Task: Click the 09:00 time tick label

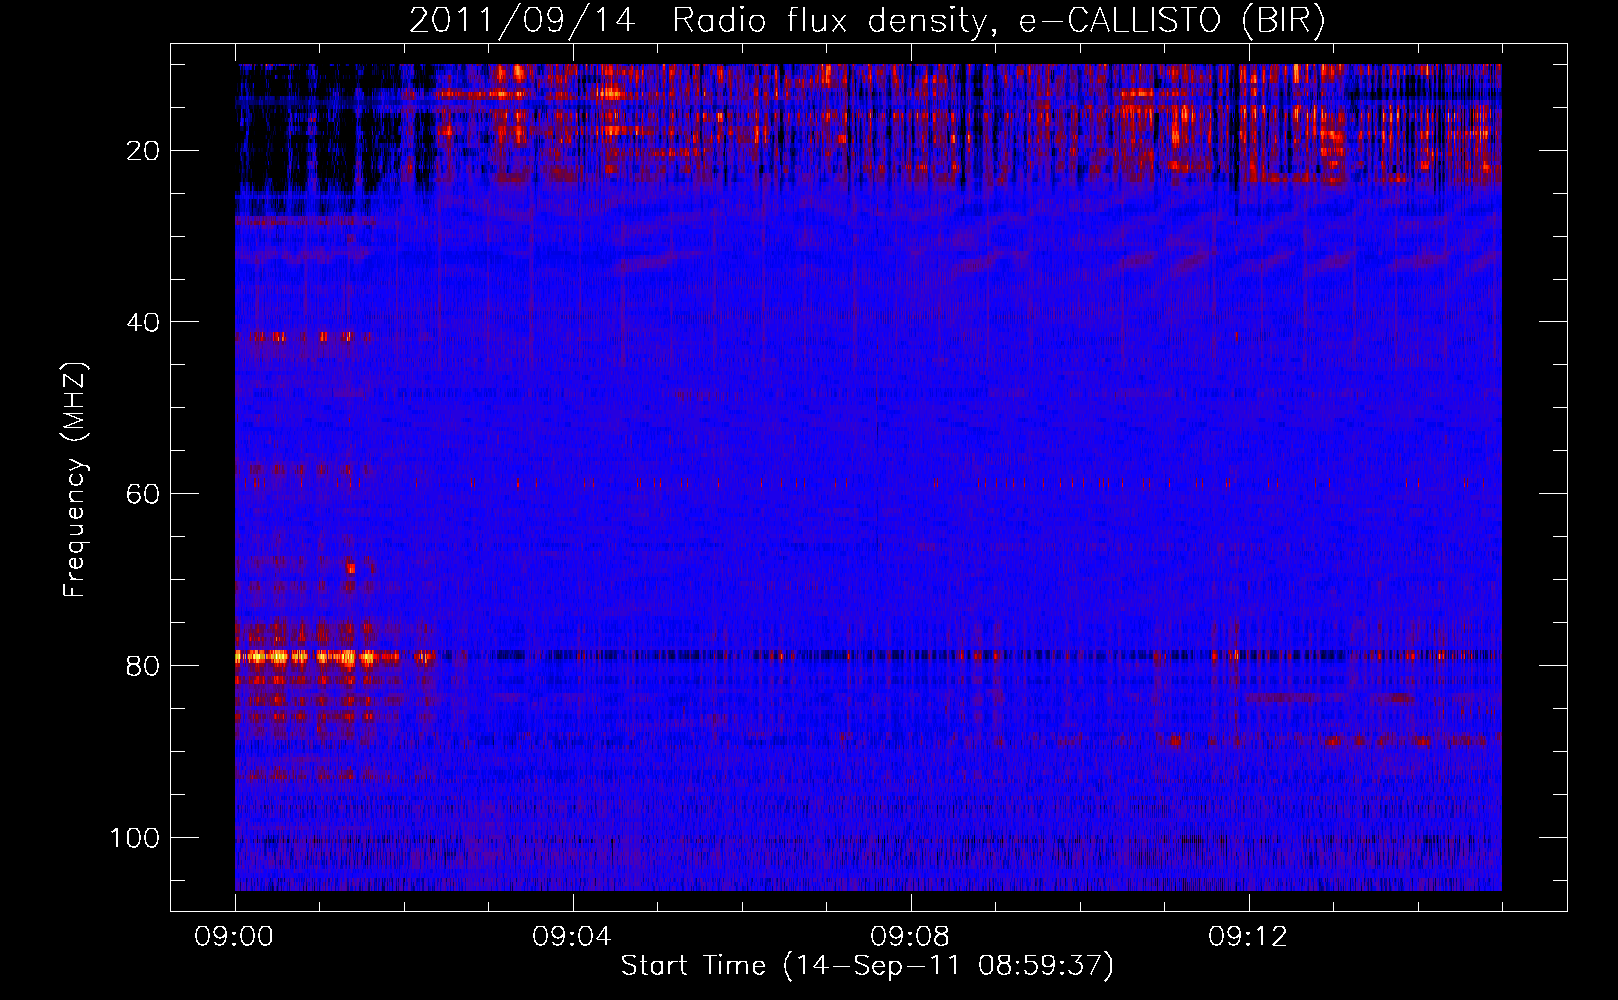Action: click(235, 937)
